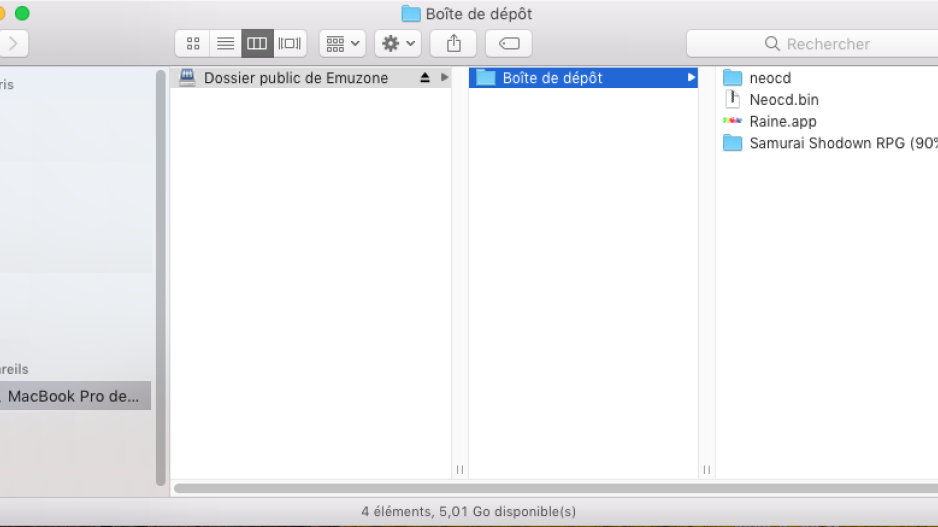
Task: Open the group-by arrangement dropdown
Action: tap(342, 44)
